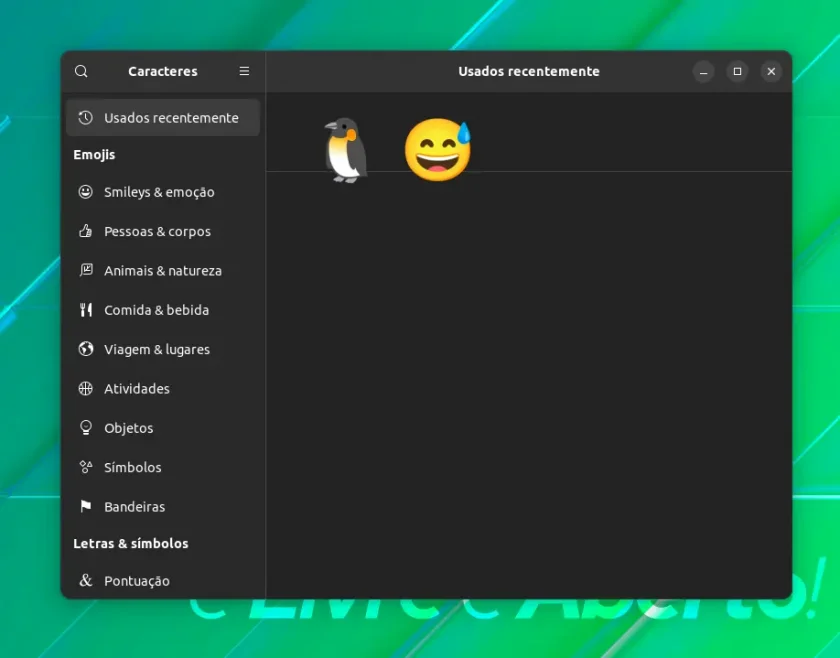The image size is (840, 658).
Task: Browse Animais & natureza emojis
Action: (163, 271)
